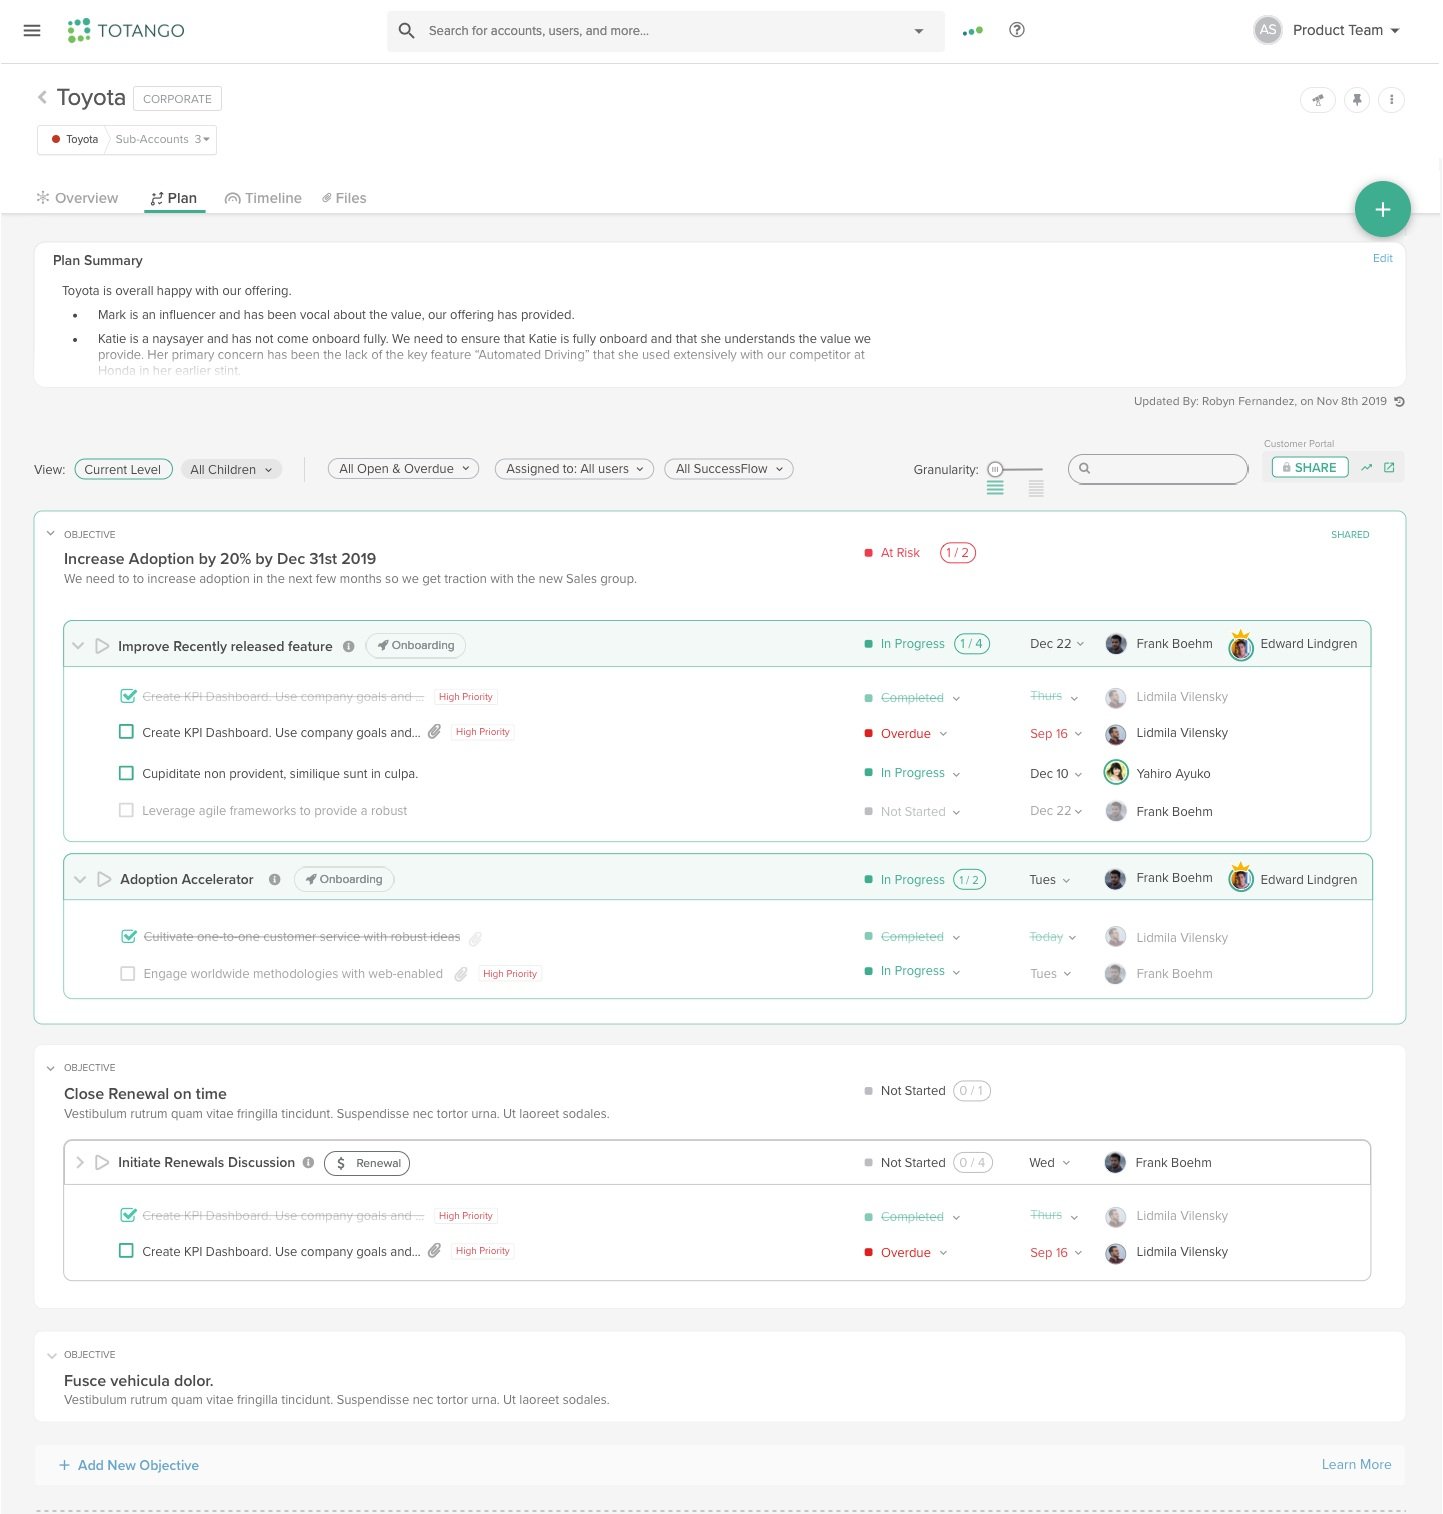Open Product Team account dropdown
This screenshot has width=1443, height=1514.
click(x=1346, y=30)
